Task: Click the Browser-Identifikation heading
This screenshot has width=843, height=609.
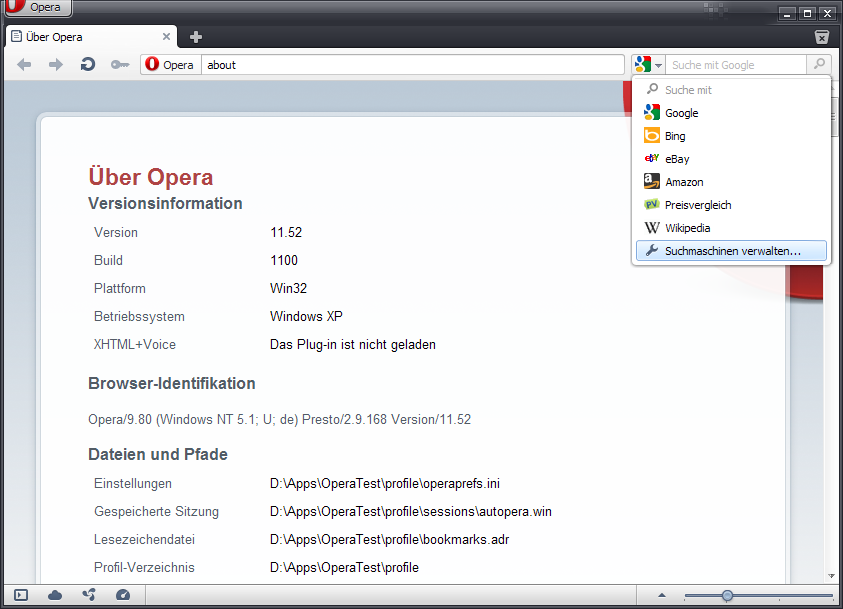Action: [x=172, y=383]
